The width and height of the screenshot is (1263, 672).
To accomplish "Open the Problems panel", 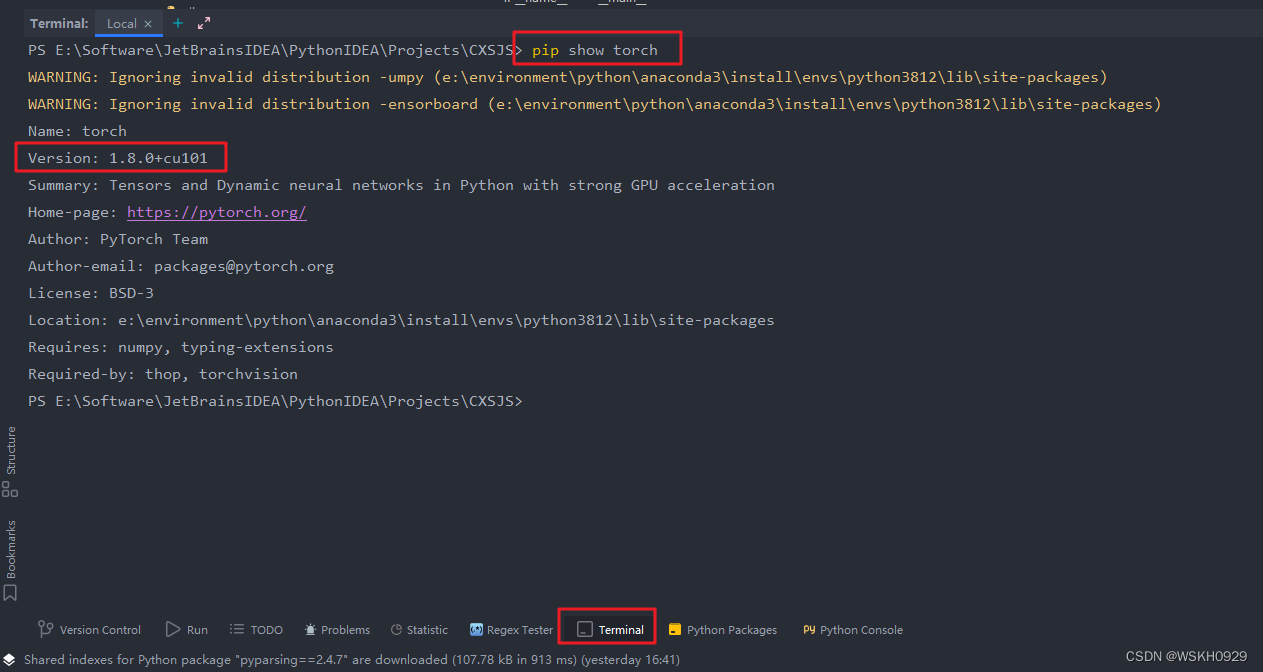I will 337,630.
